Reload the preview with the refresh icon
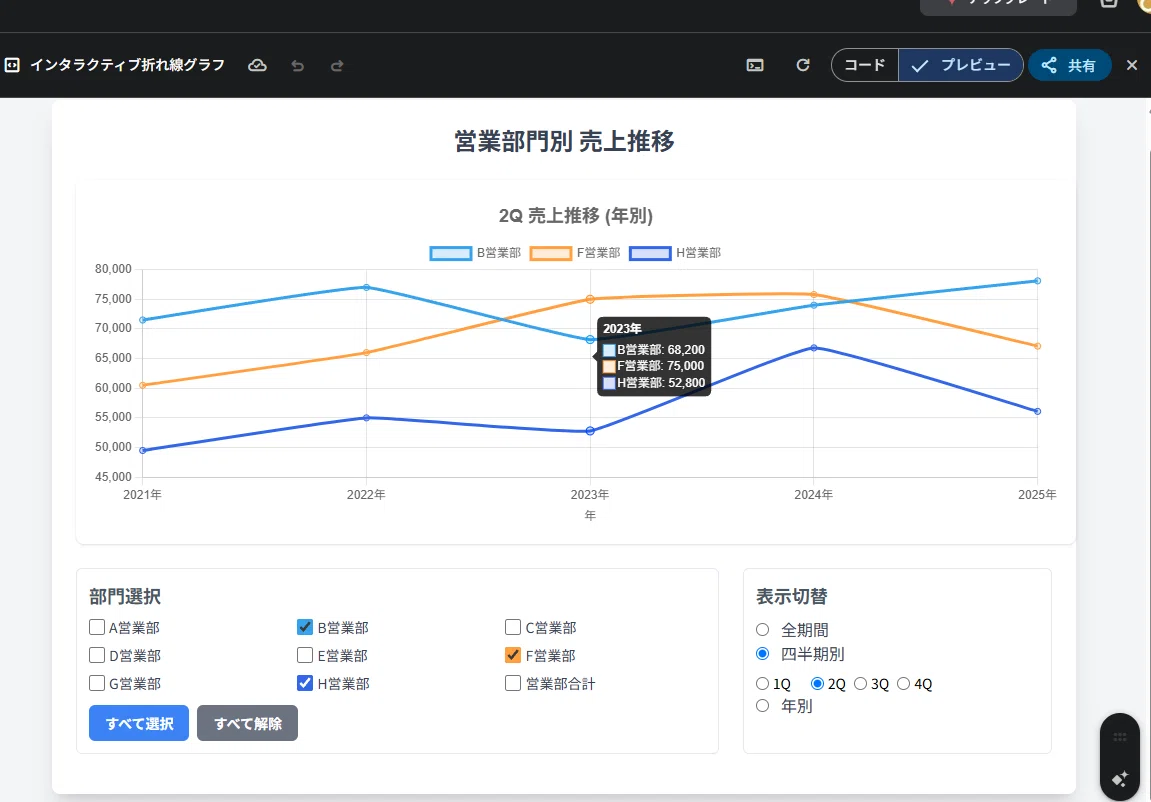The height and width of the screenshot is (802, 1151). (803, 65)
